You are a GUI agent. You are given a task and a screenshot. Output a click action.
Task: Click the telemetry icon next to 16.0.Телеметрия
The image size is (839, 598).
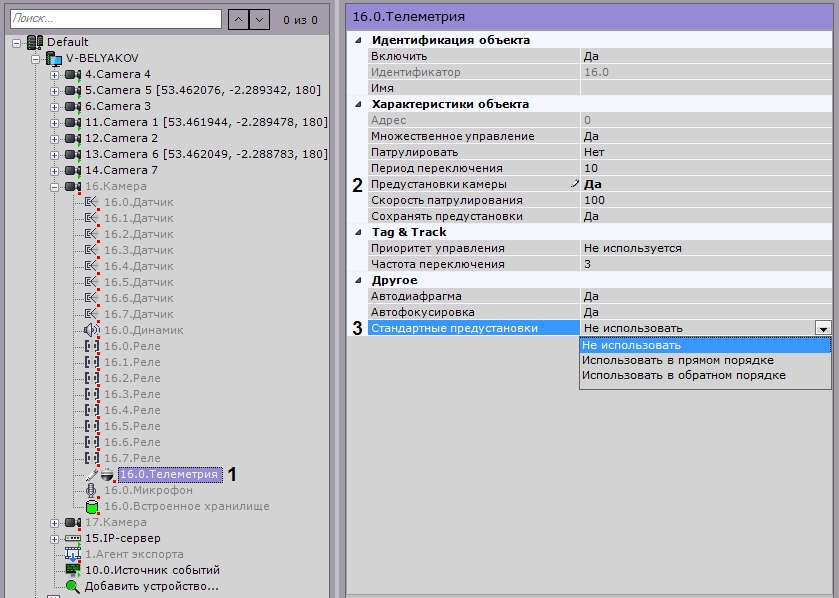(x=108, y=474)
